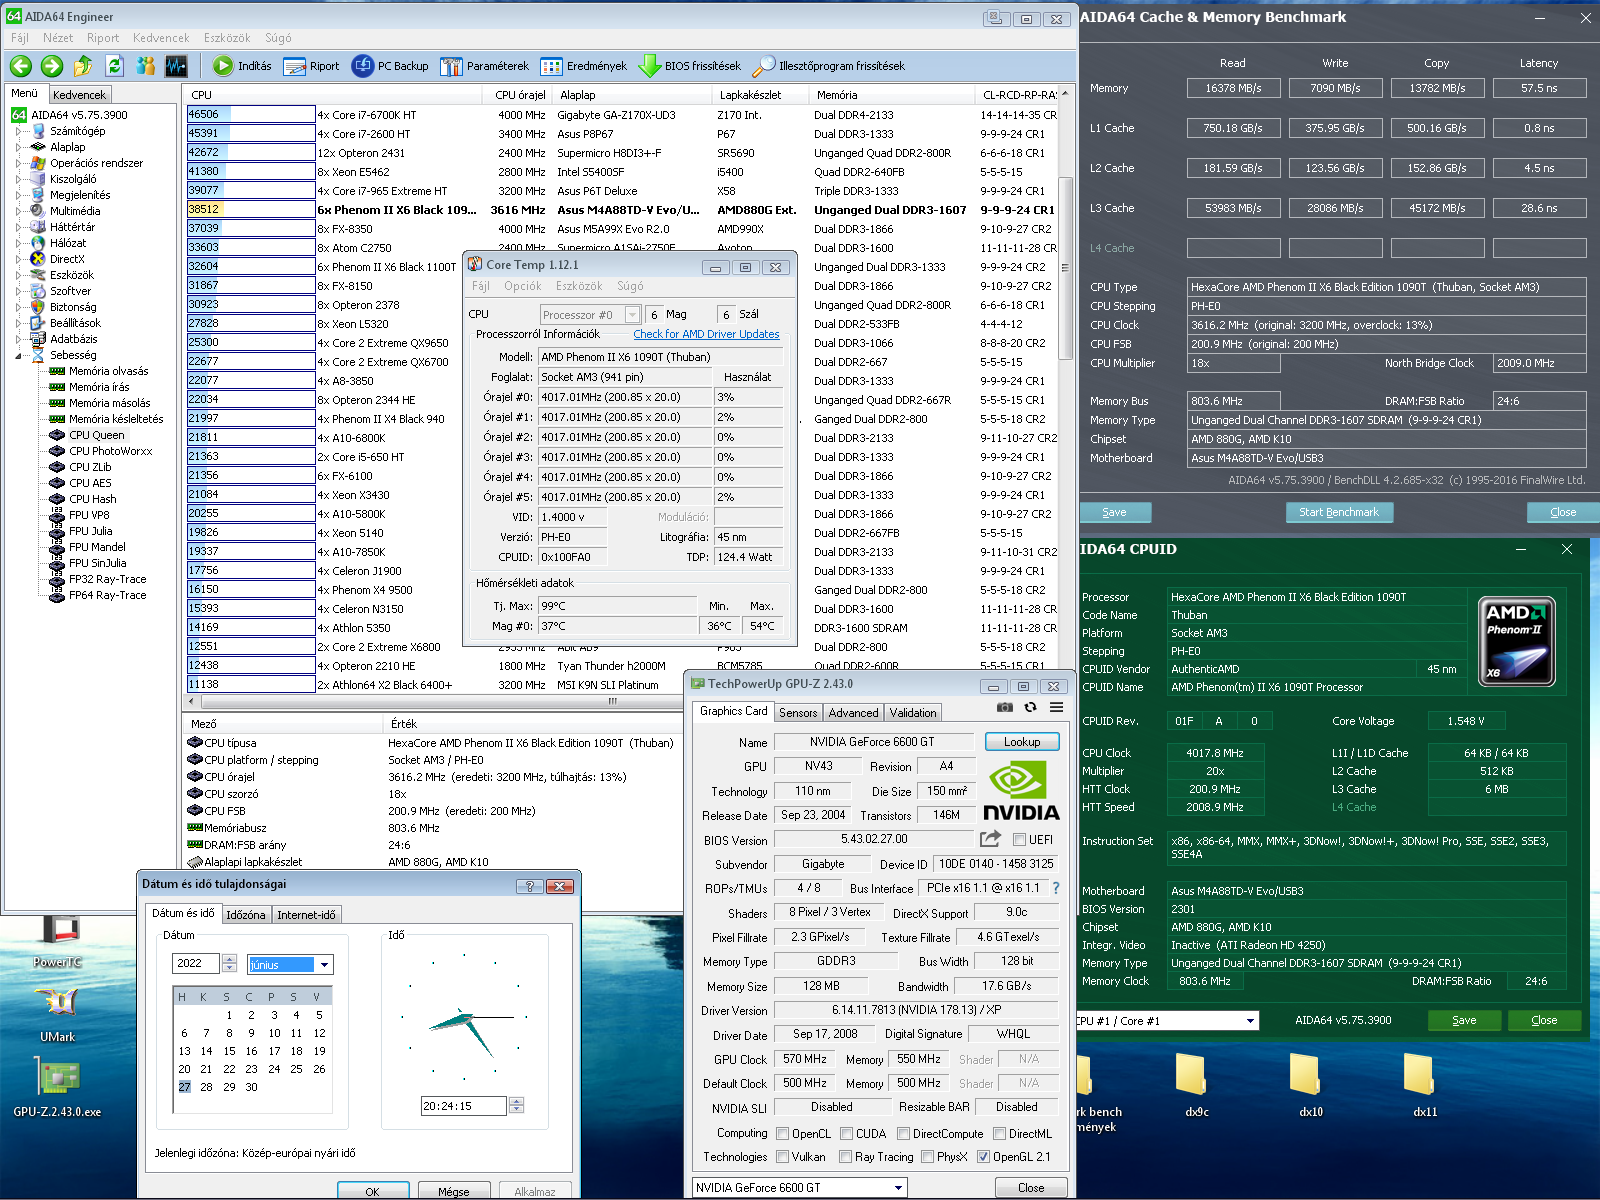
Task: Increase the year with the spinner up arrow
Action: 230,959
